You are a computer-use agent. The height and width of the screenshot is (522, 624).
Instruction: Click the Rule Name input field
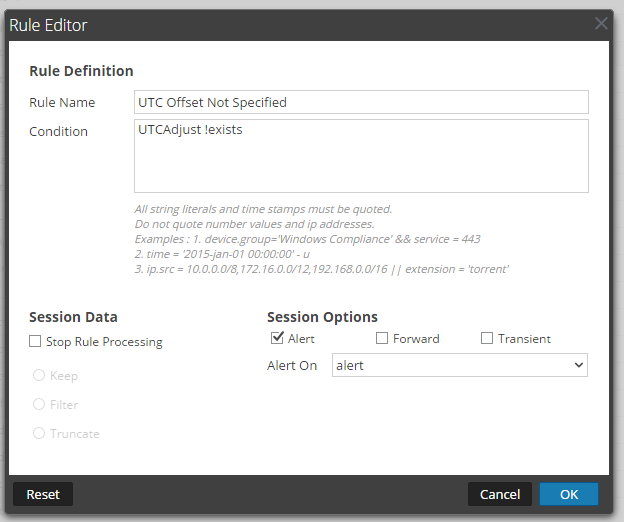coord(361,102)
